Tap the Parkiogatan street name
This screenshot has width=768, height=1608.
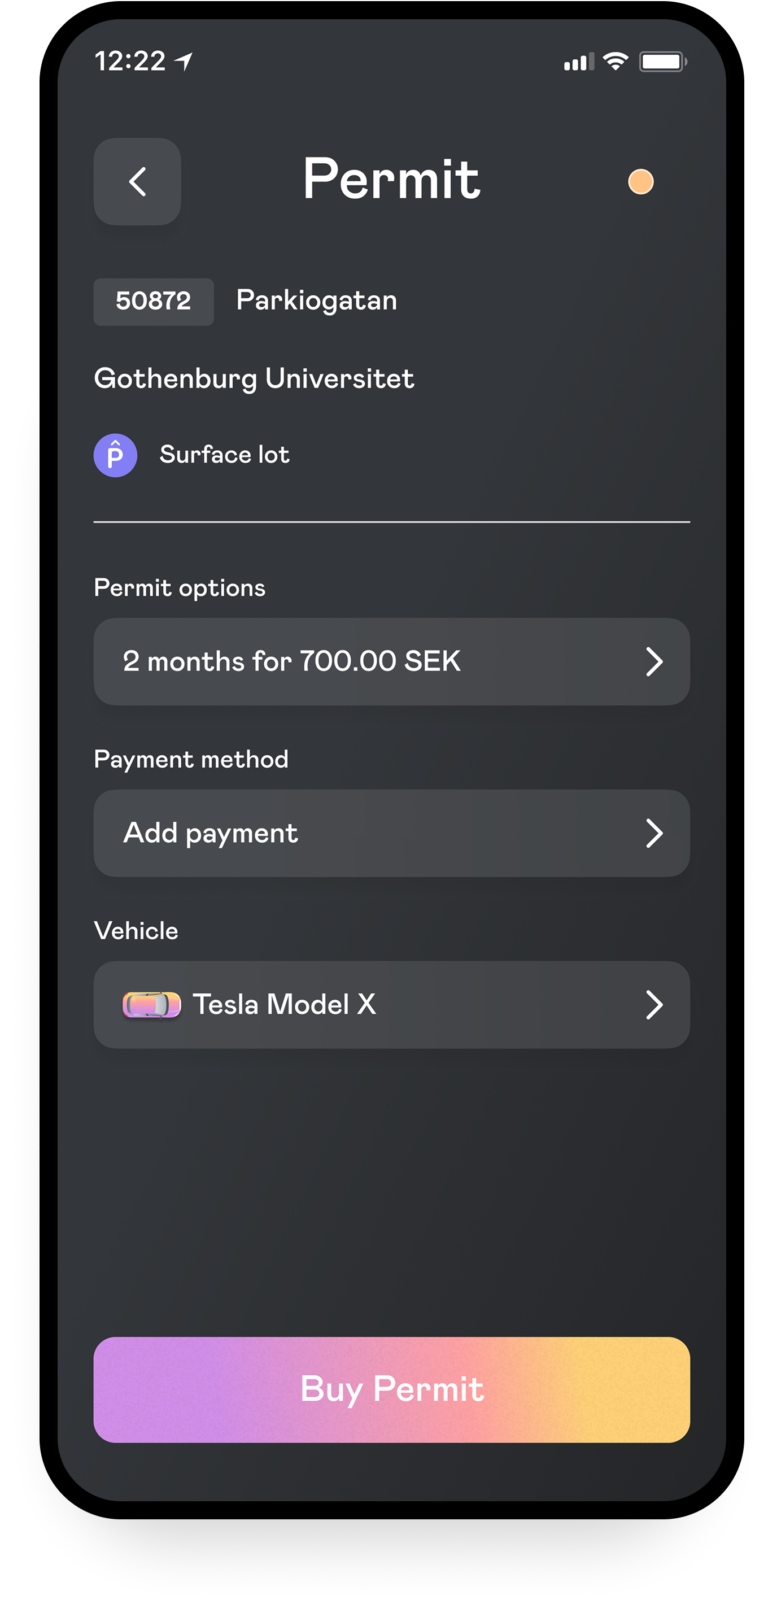316,301
